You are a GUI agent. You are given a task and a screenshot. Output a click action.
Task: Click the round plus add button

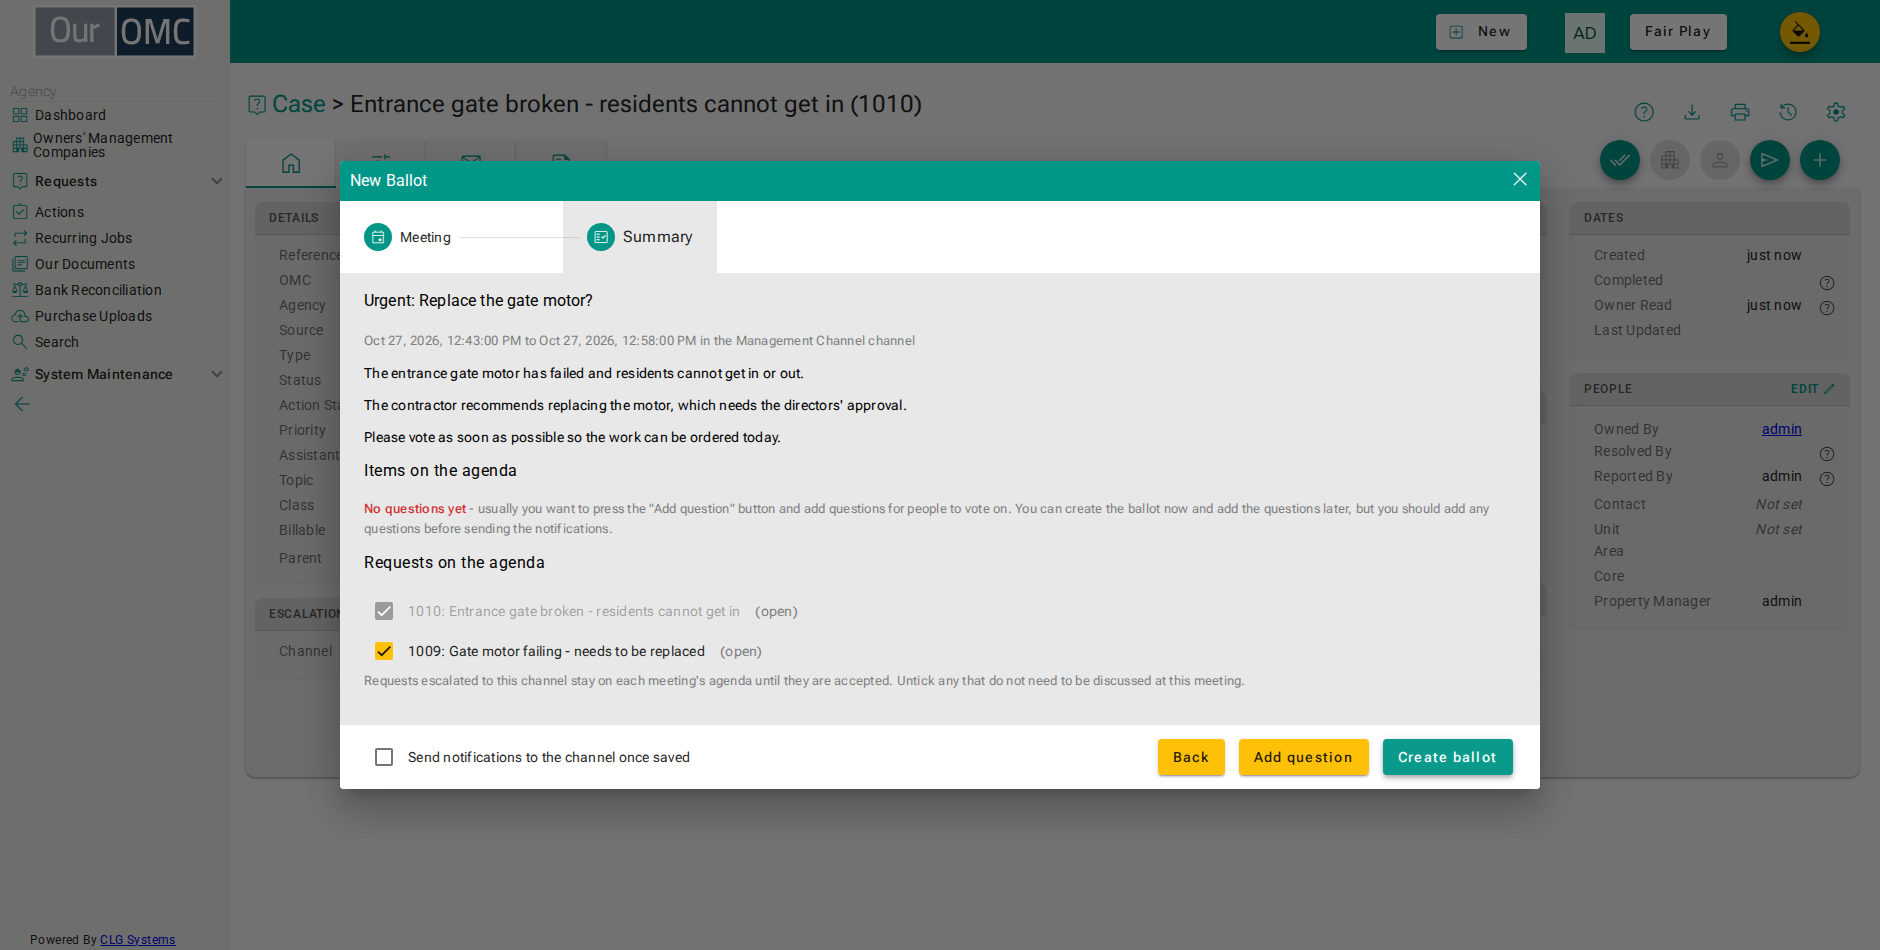(x=1820, y=160)
